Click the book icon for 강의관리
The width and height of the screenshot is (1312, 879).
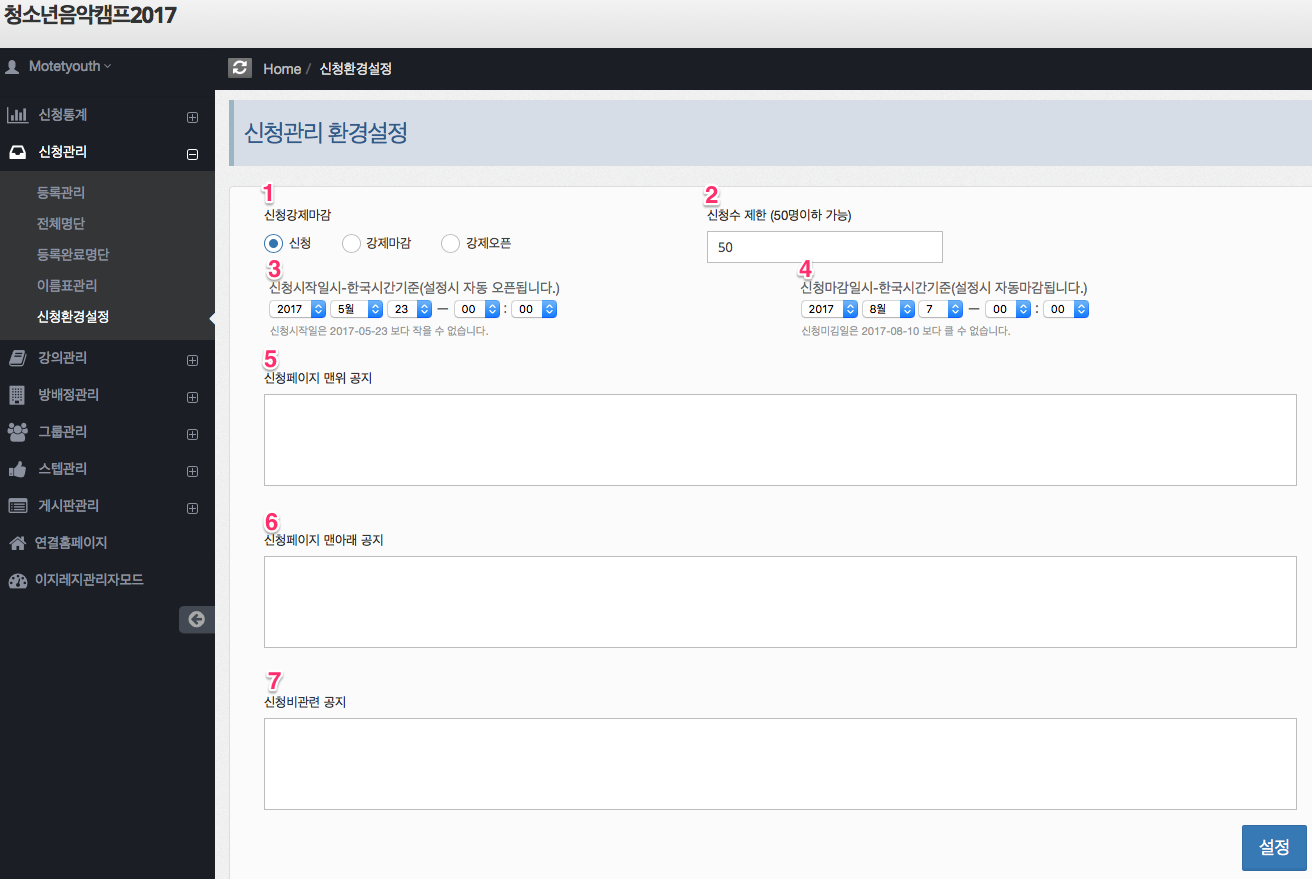click(x=16, y=358)
